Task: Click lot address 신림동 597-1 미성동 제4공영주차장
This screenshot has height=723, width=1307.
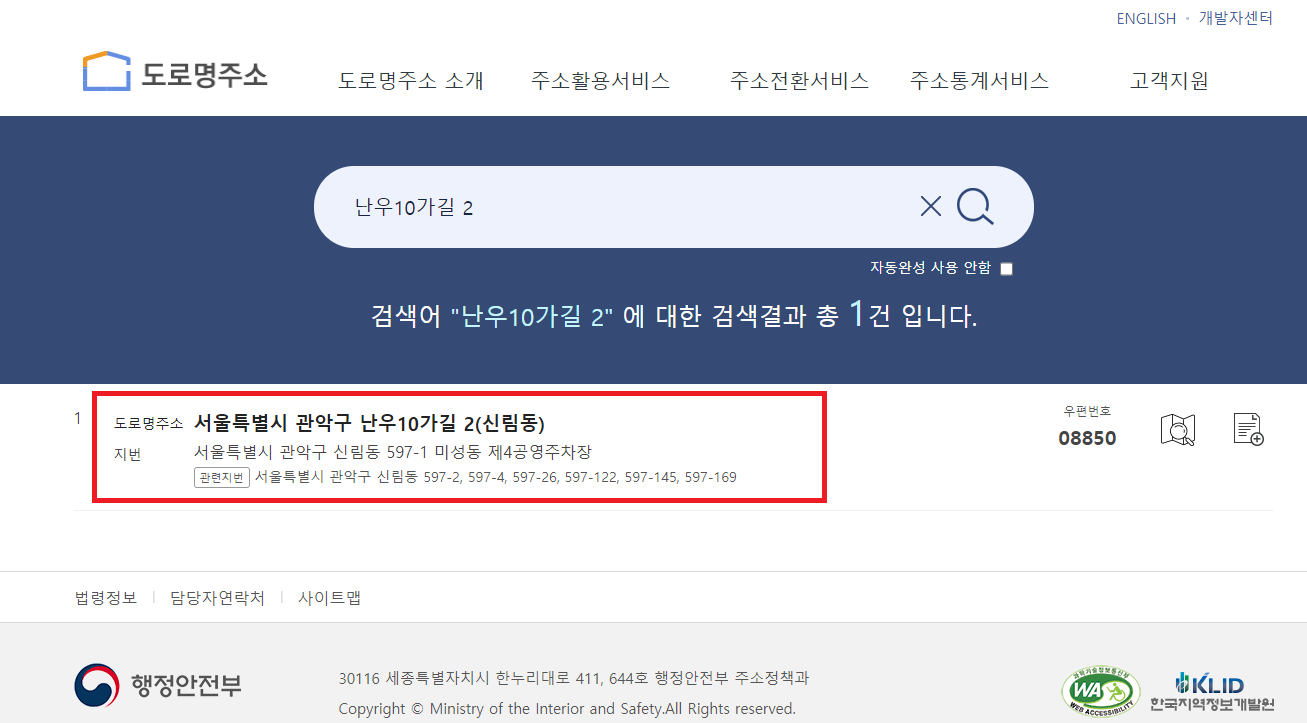Action: coord(393,452)
